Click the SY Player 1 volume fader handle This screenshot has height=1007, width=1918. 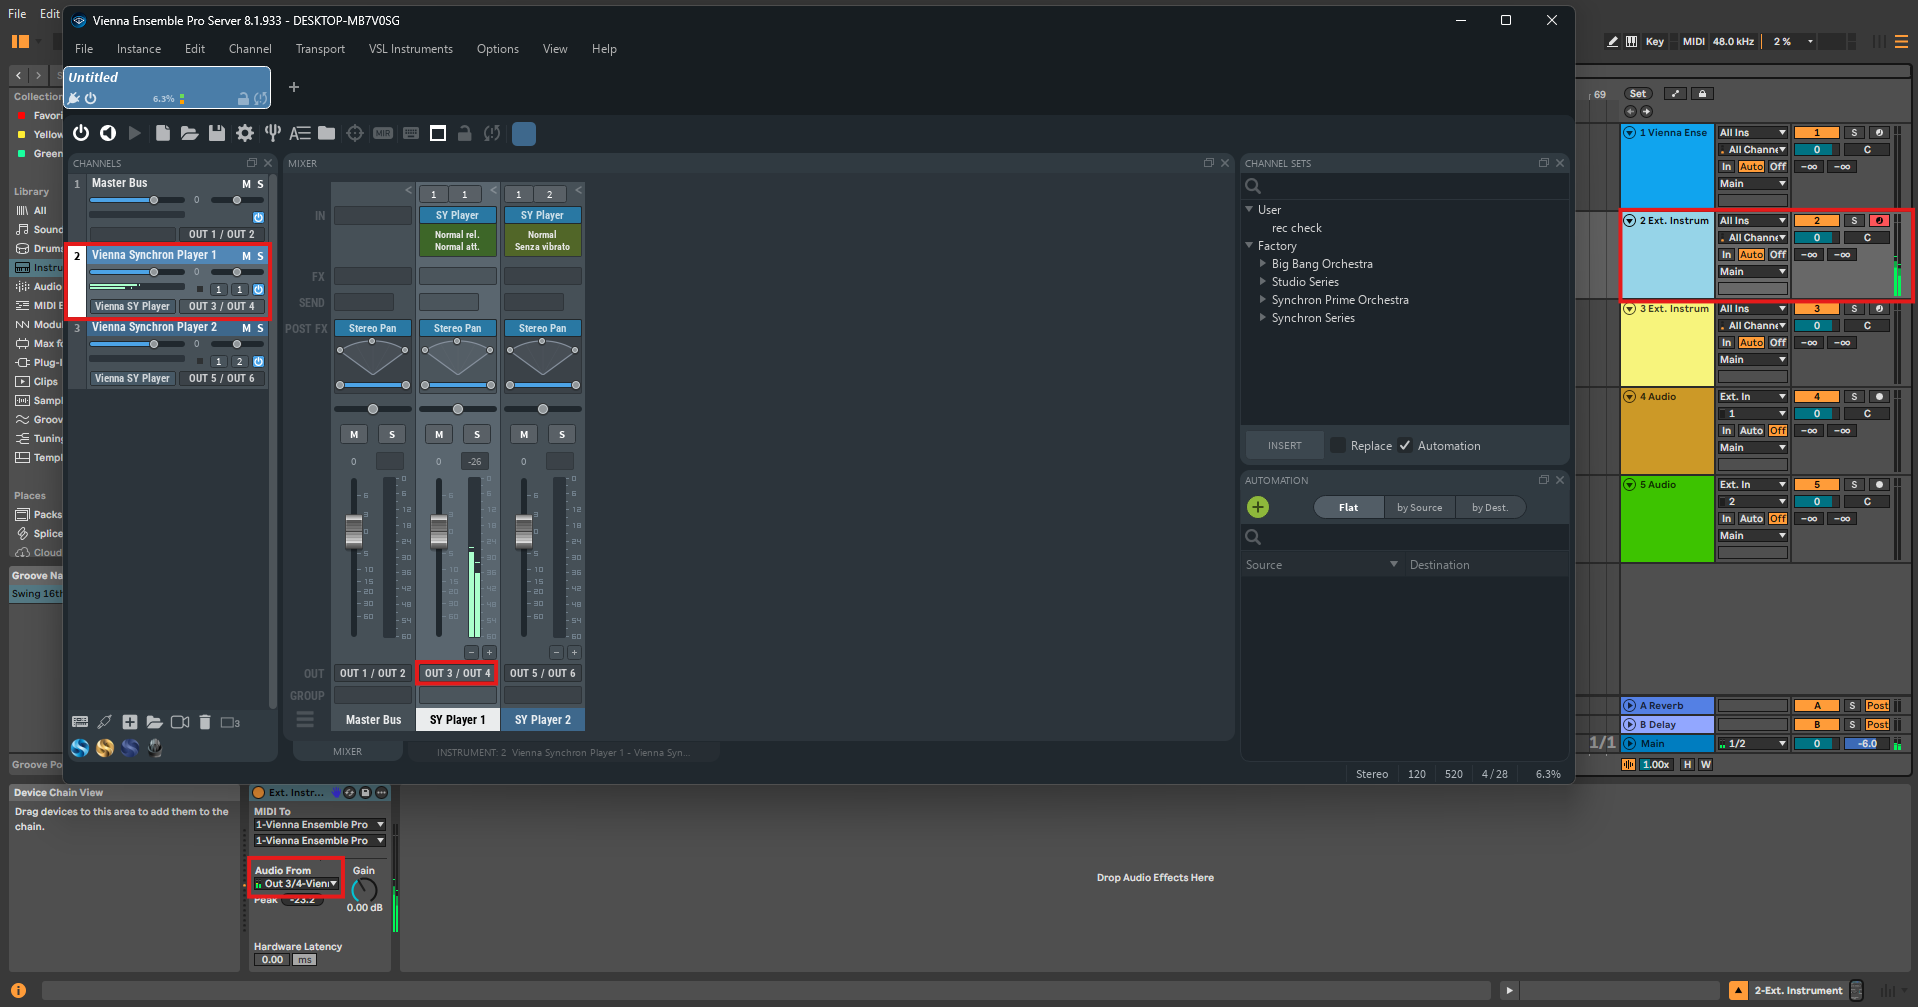(x=439, y=531)
